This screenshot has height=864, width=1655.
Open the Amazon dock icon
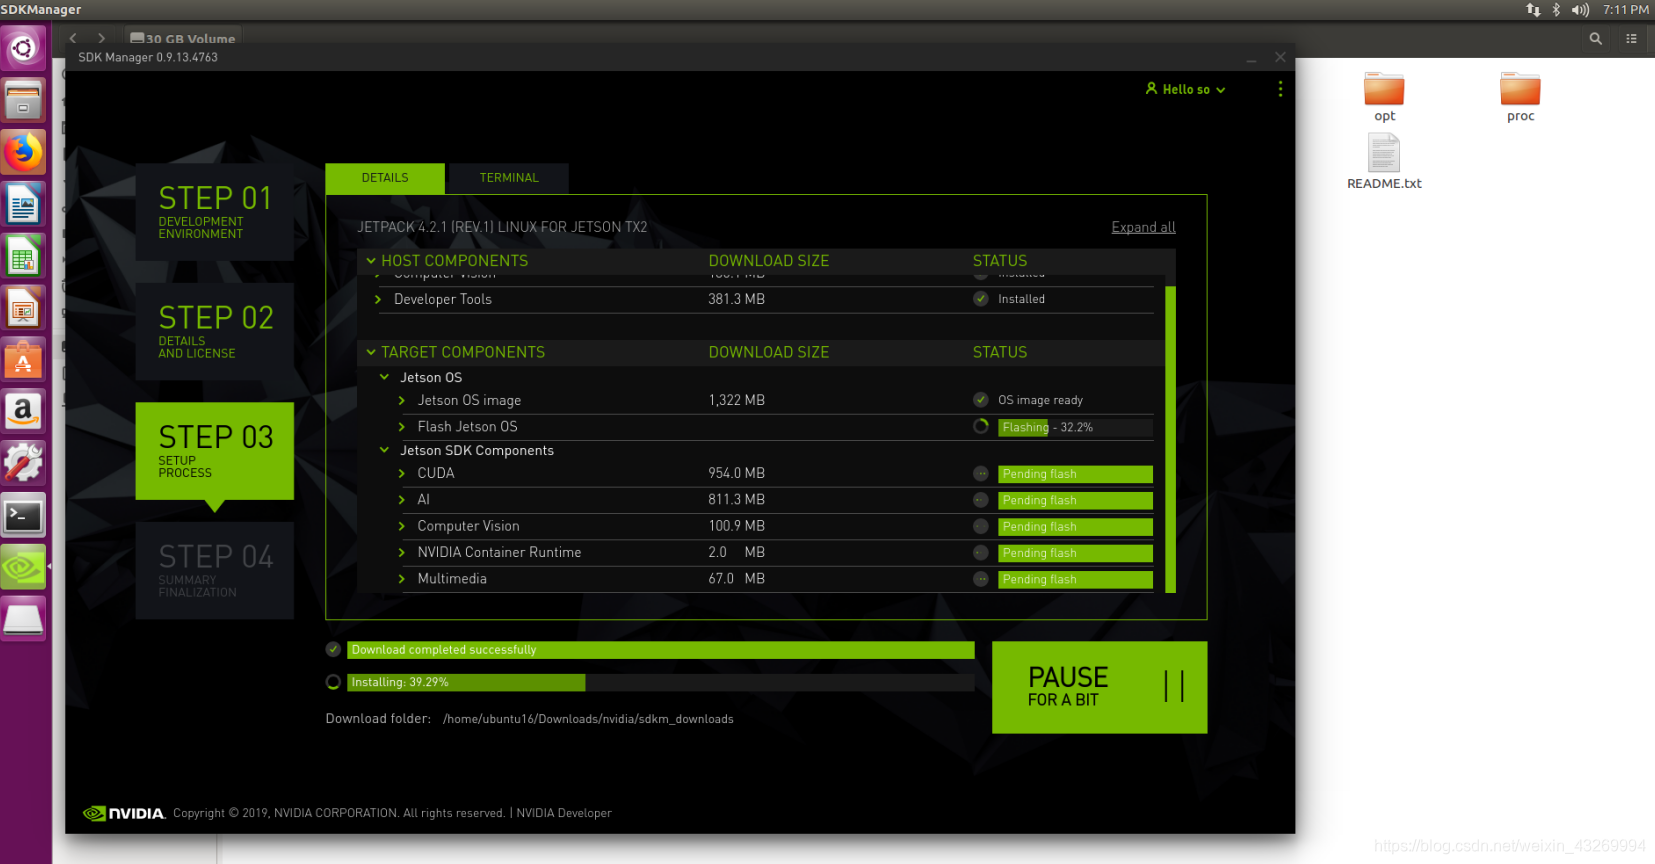(x=23, y=411)
